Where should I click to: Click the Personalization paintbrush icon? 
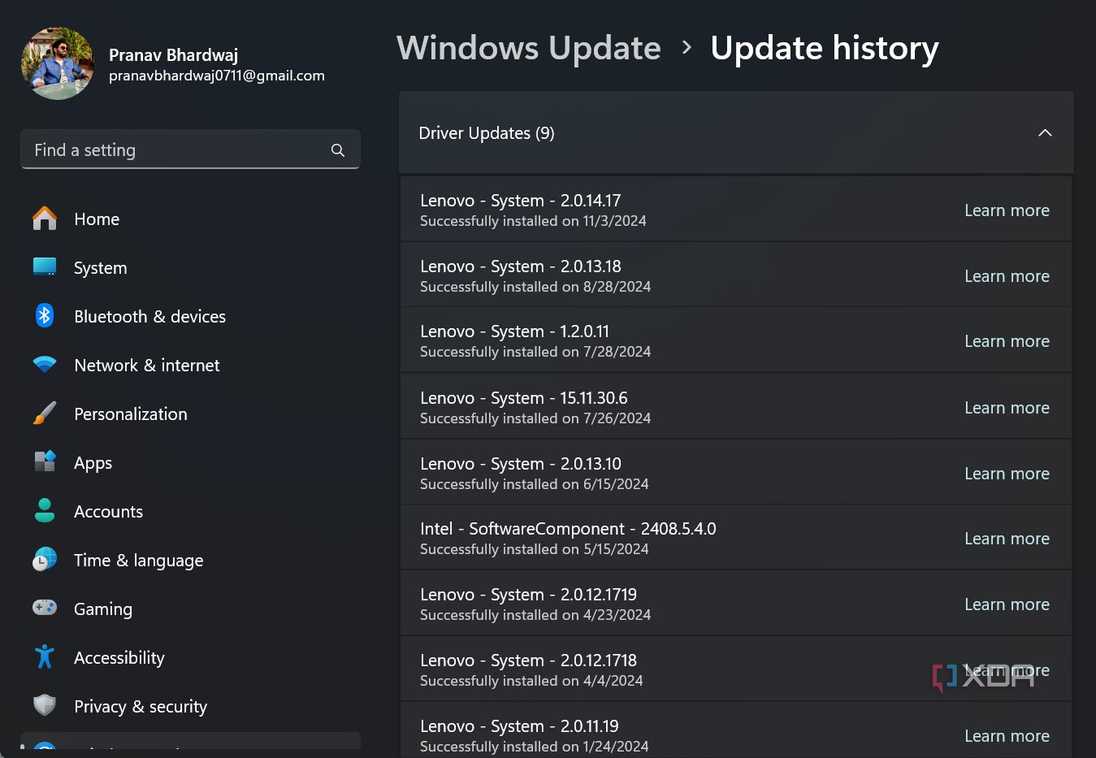tap(45, 413)
